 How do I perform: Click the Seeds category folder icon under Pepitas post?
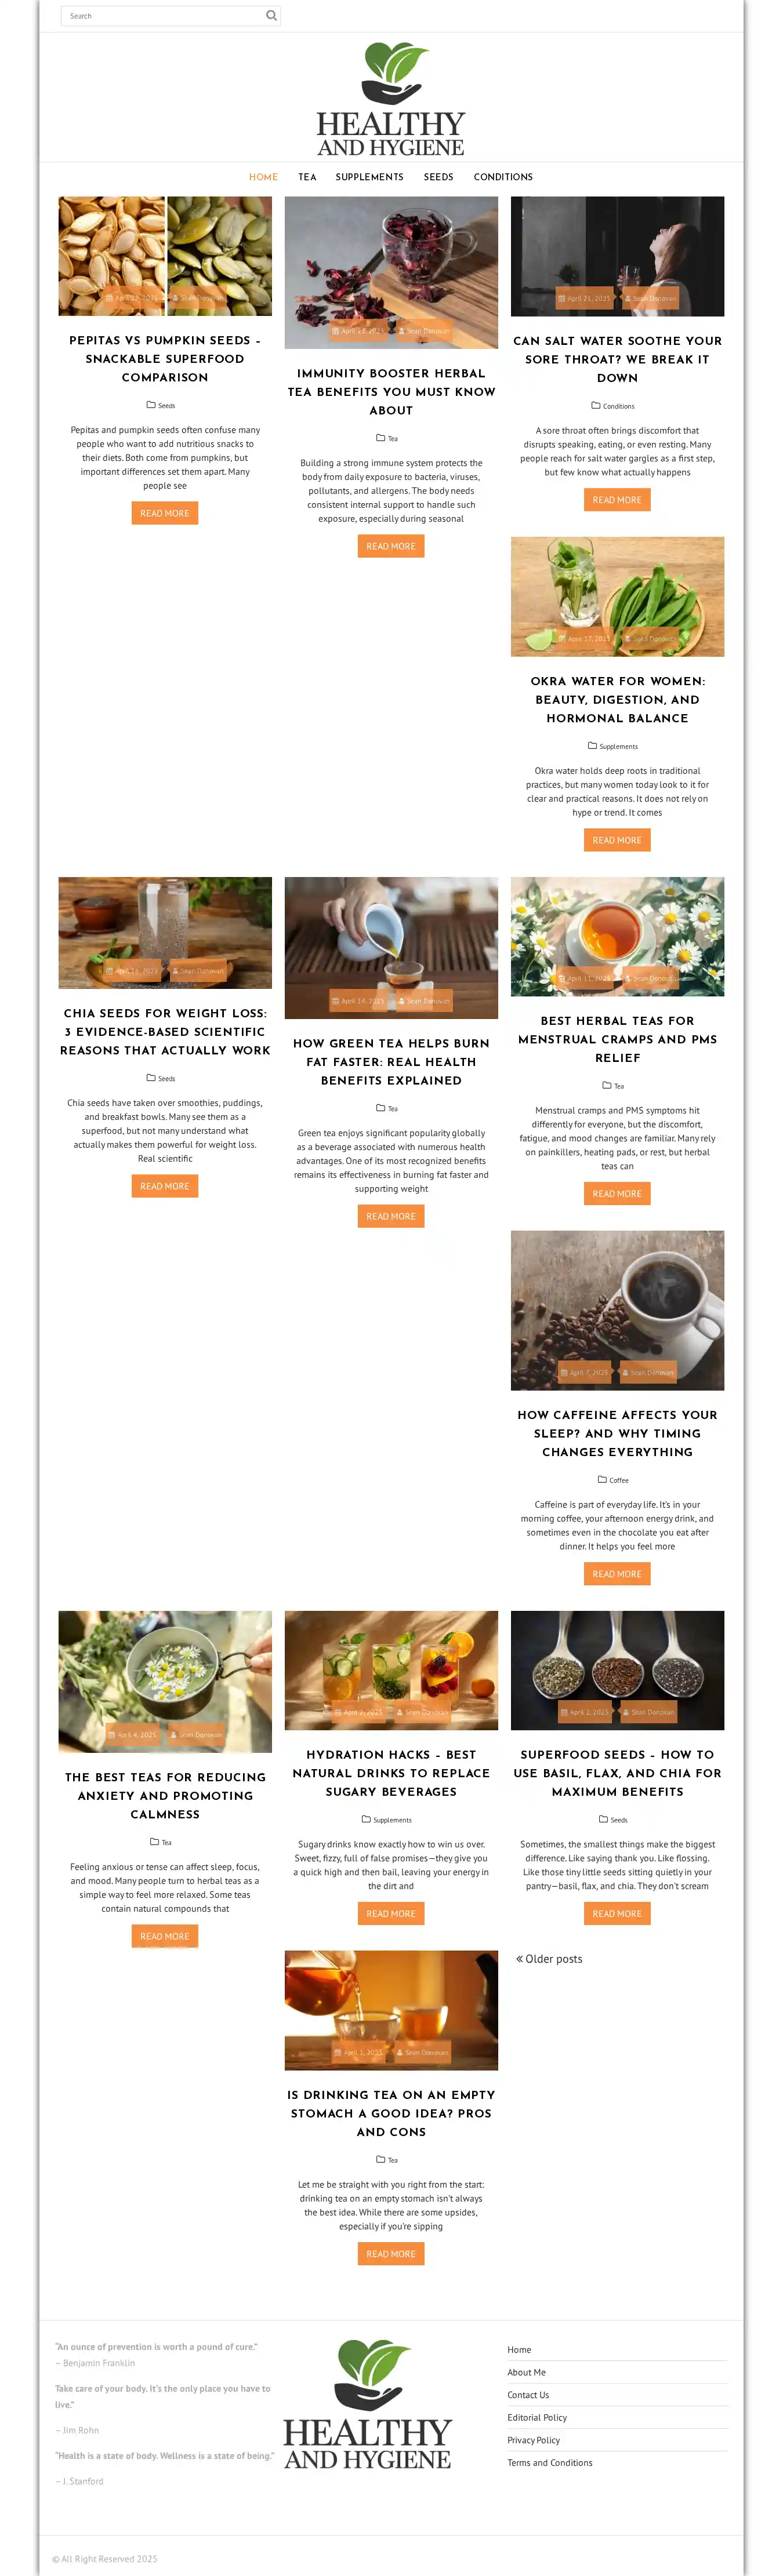point(151,405)
